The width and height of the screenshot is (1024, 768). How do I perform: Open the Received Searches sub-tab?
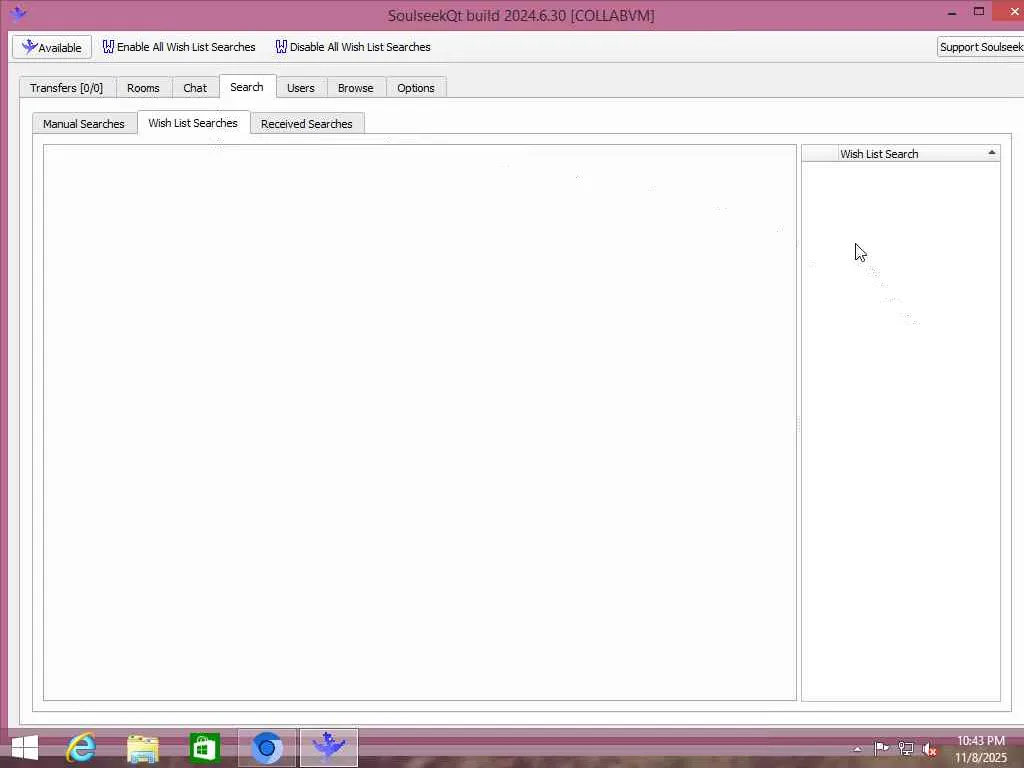point(306,123)
